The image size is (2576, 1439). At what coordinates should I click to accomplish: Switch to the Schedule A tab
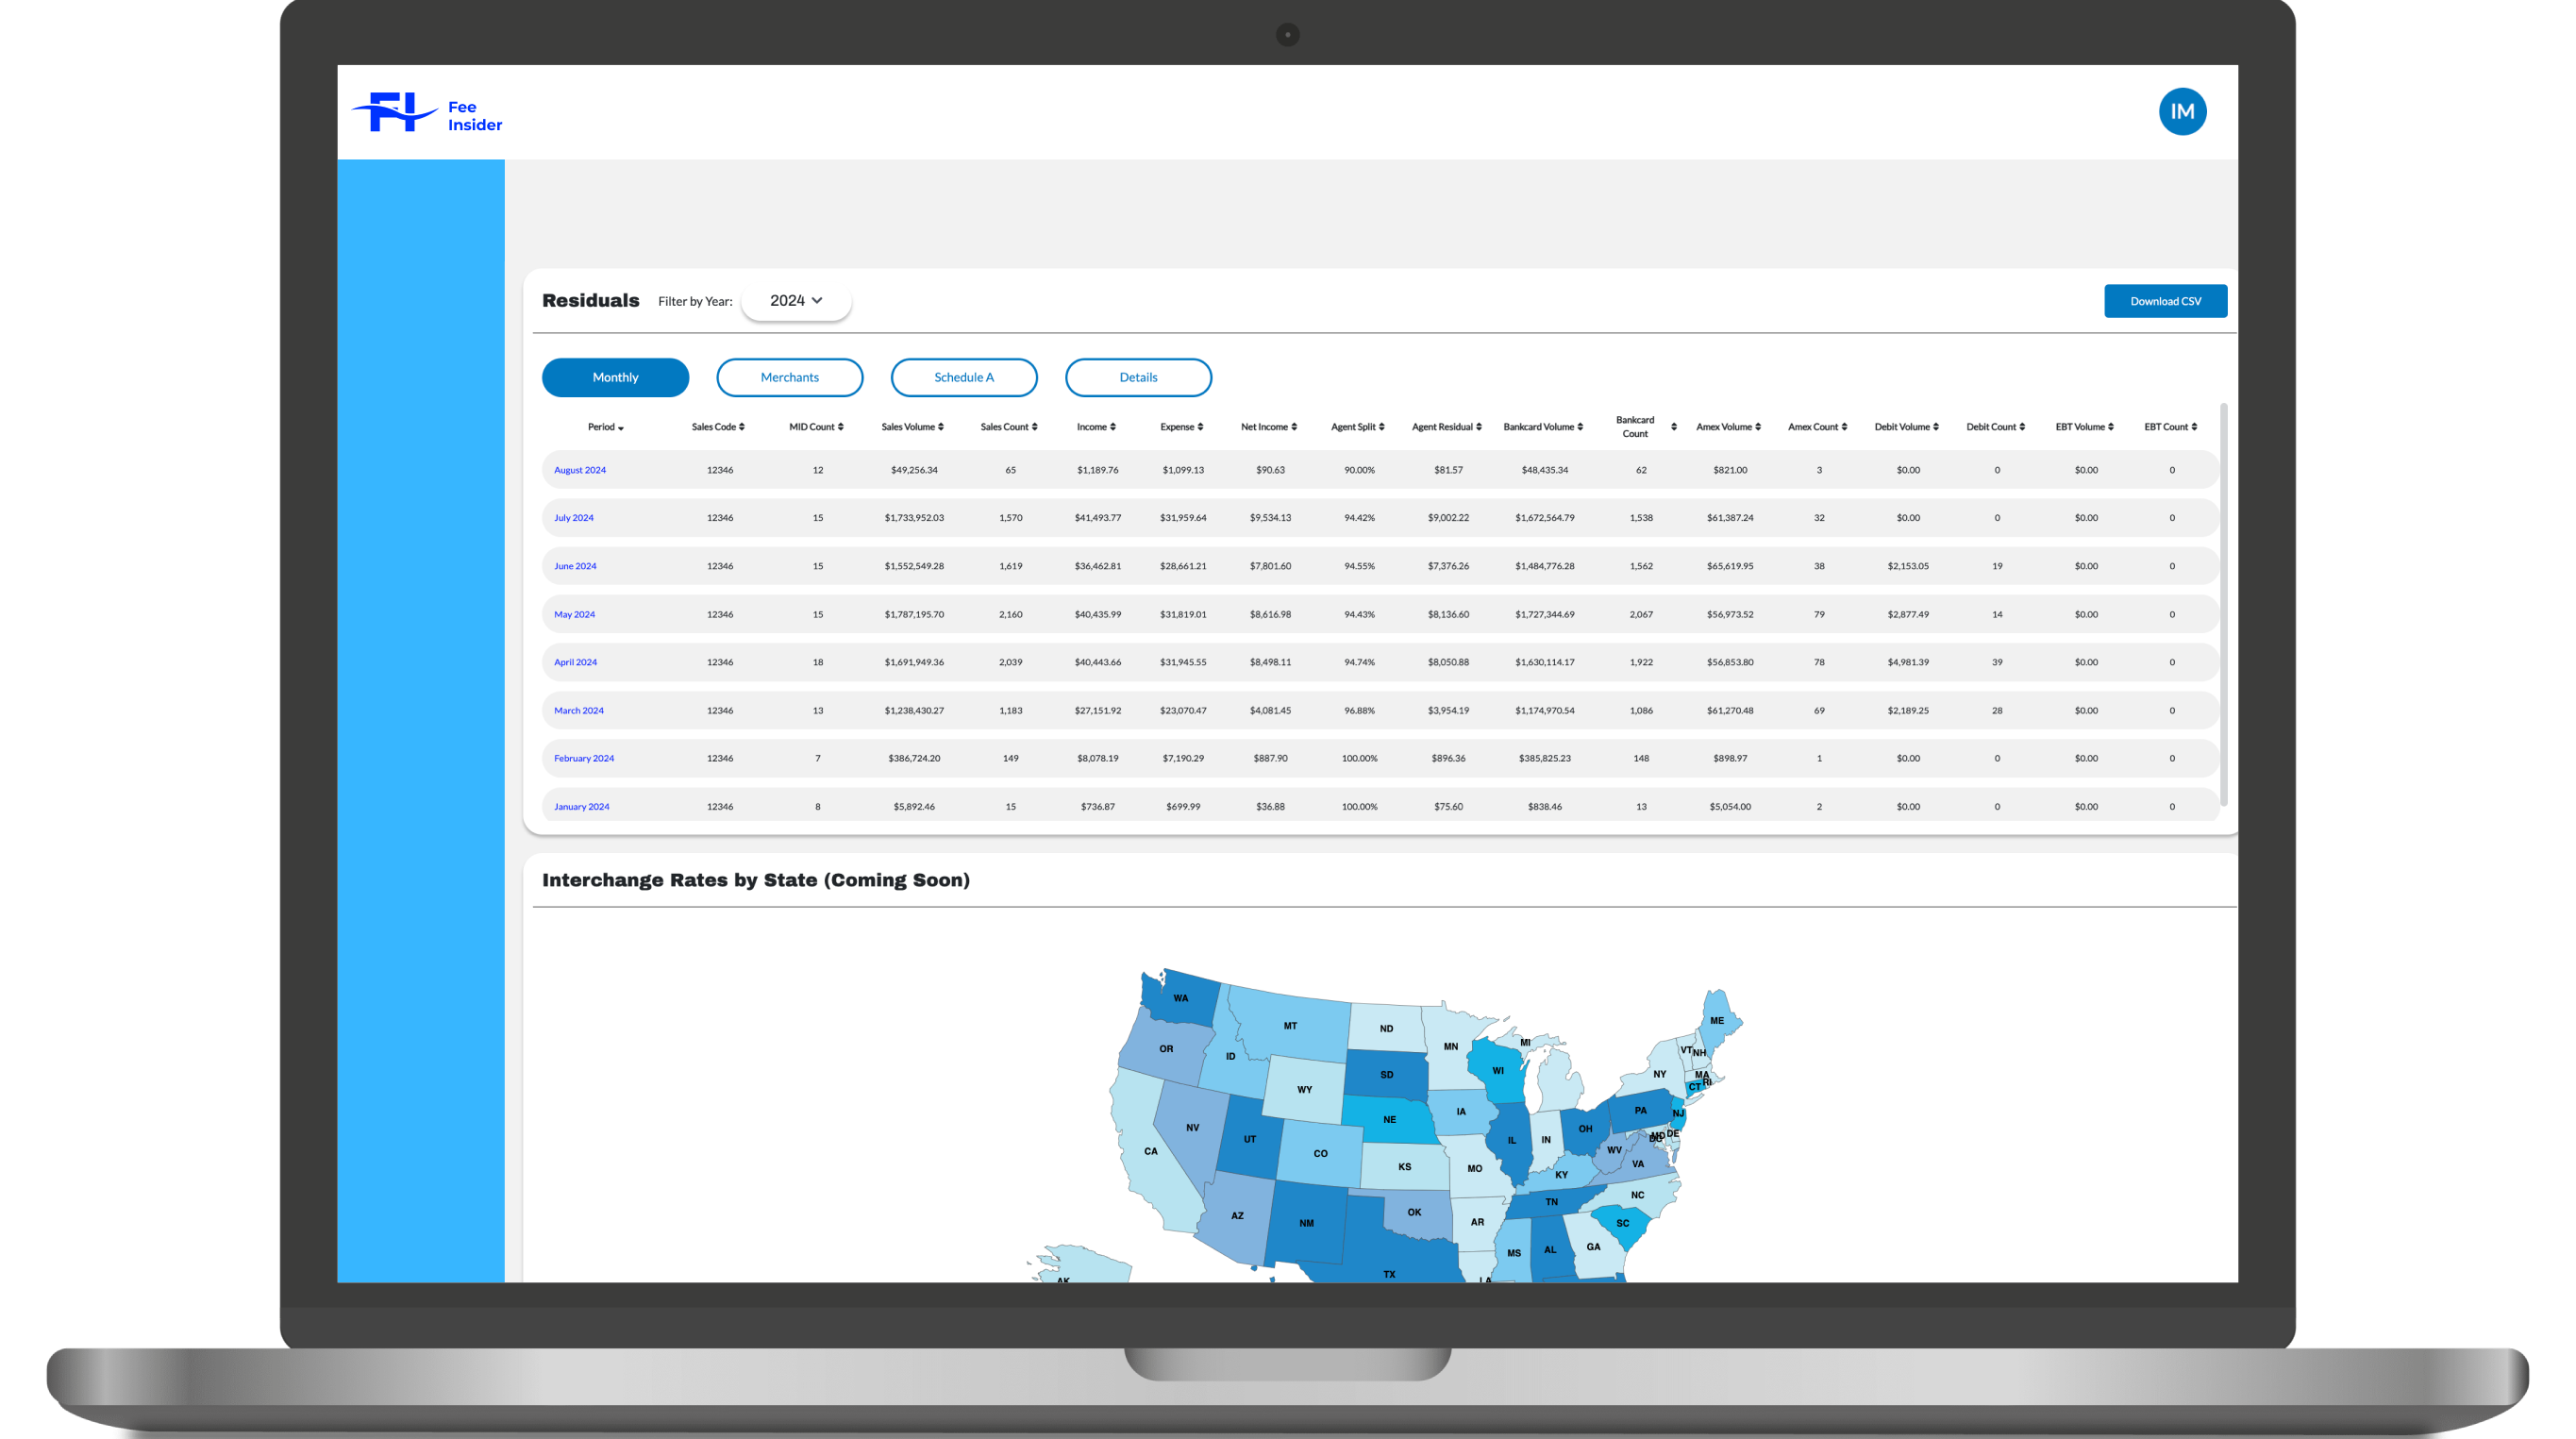point(963,377)
